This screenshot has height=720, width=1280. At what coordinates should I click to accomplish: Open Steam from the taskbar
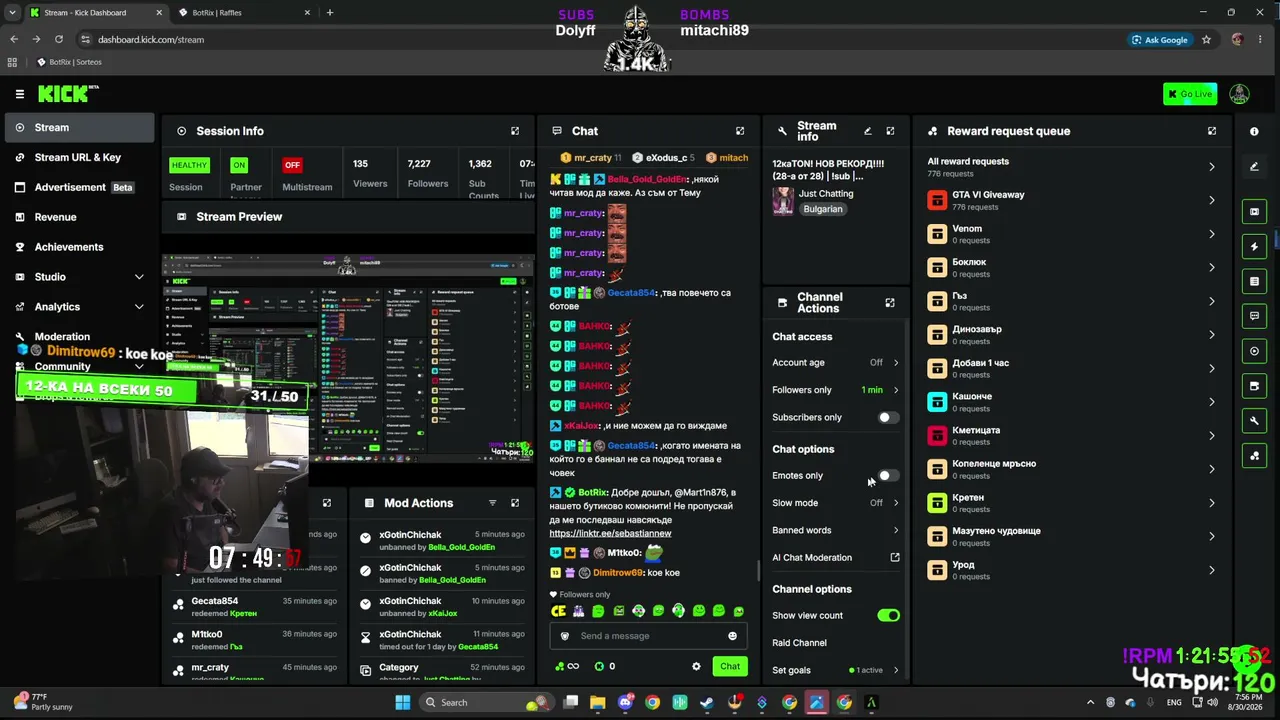coord(707,702)
